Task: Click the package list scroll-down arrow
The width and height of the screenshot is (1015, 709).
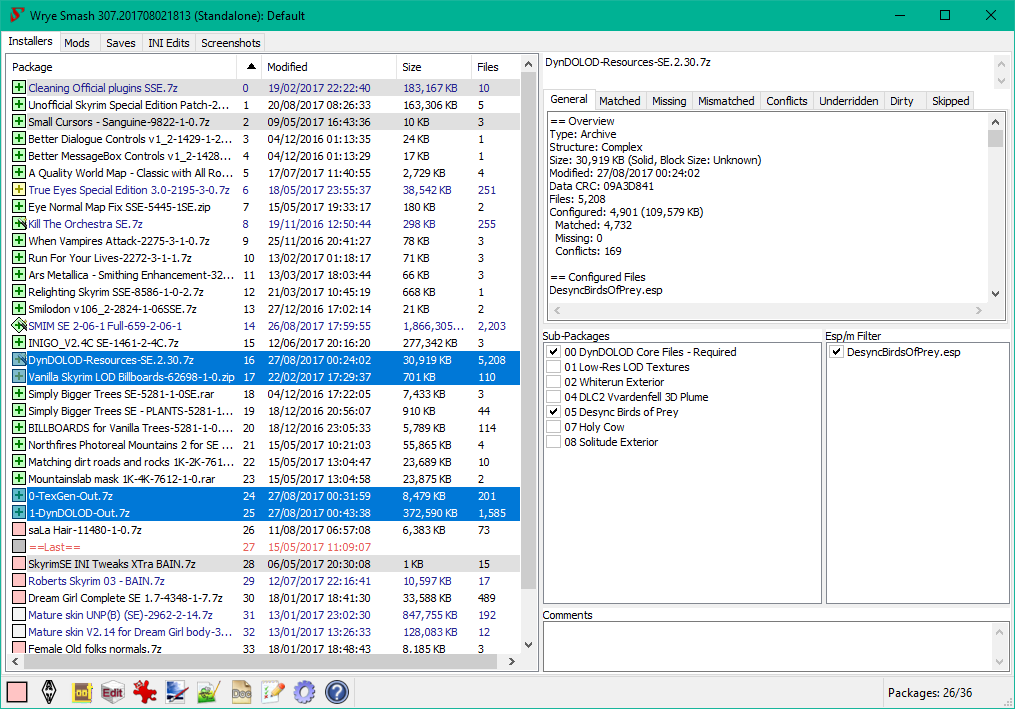Action: [x=528, y=645]
